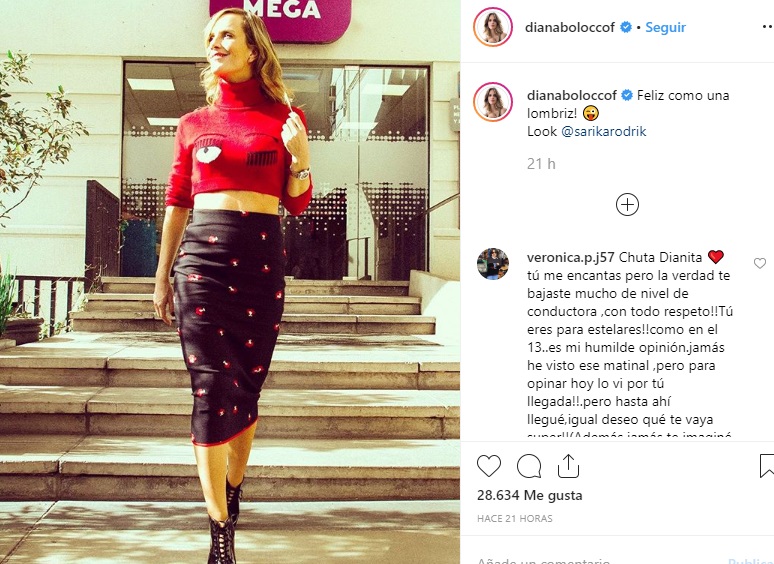The width and height of the screenshot is (774, 564).
Task: Click the verified badge in the header
Action: tap(625, 27)
